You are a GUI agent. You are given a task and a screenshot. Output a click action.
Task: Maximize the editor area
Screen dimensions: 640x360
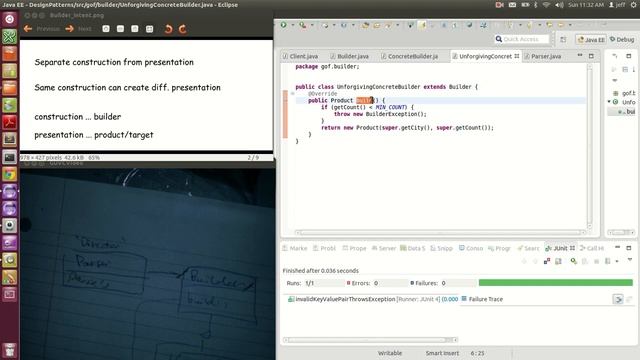tap(591, 56)
